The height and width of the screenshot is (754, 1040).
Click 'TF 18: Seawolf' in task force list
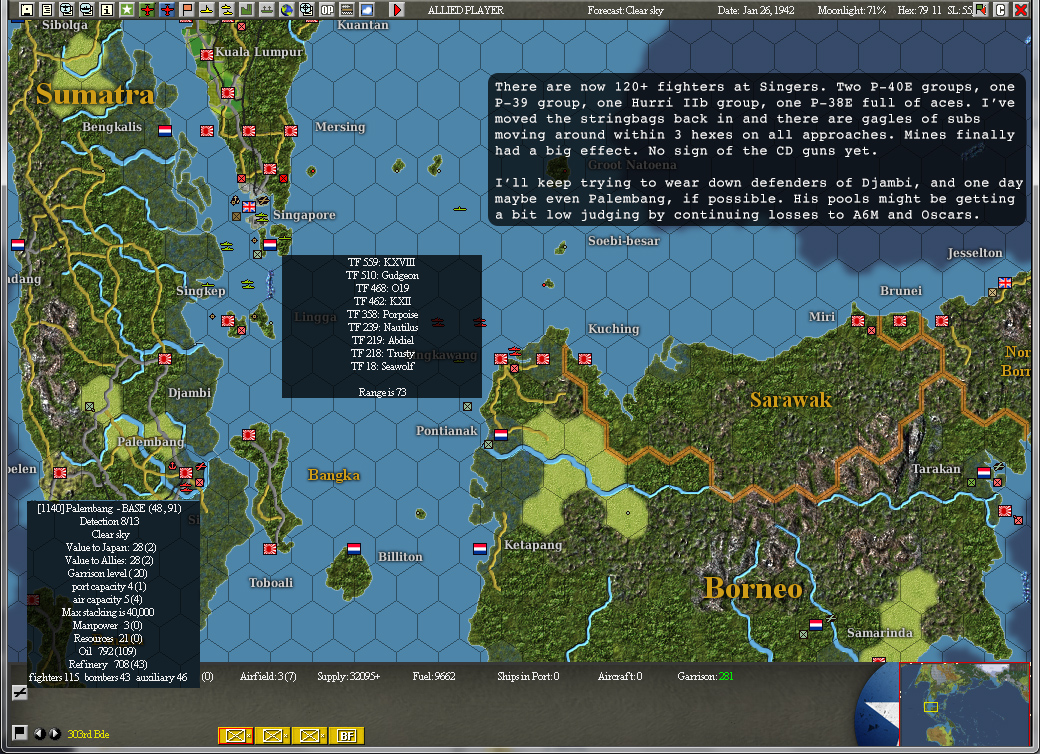click(x=382, y=366)
